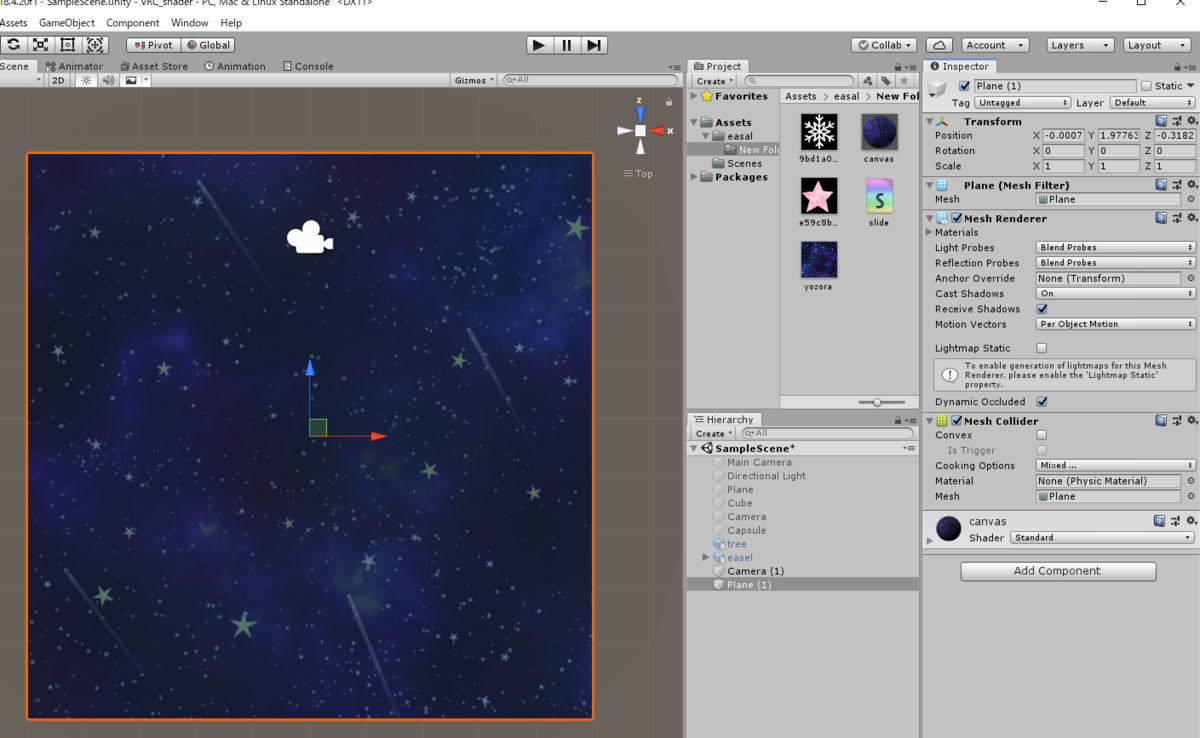Click the camera gizmo in the Scene view
Viewport: 1200px width, 738px height.
[x=310, y=238]
